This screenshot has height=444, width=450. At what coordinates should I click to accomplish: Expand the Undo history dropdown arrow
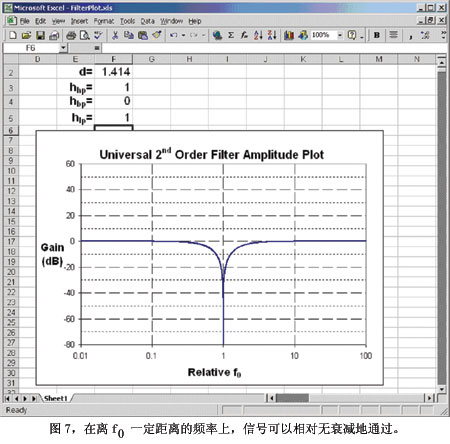183,35
